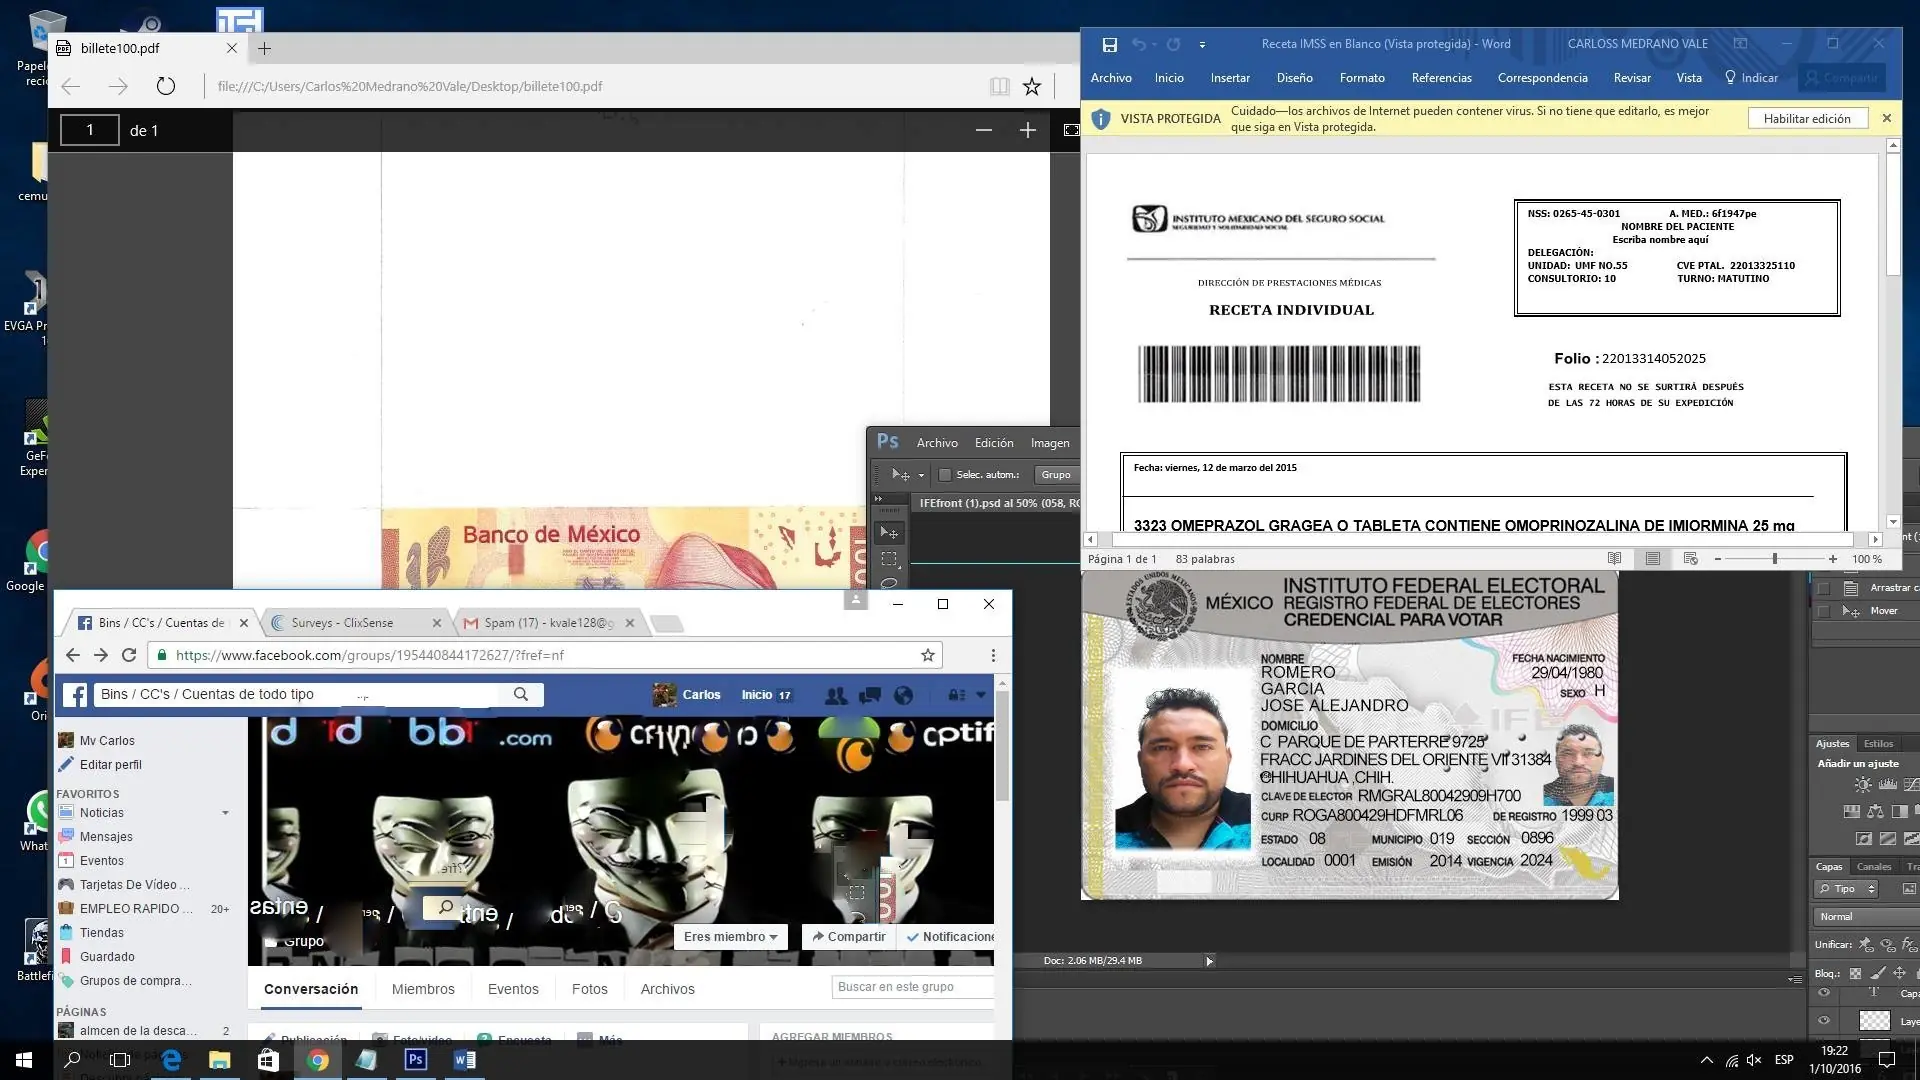This screenshot has width=1920, height=1080.
Task: Click the 100 % zoom level in Word
Action: pyautogui.click(x=1866, y=559)
